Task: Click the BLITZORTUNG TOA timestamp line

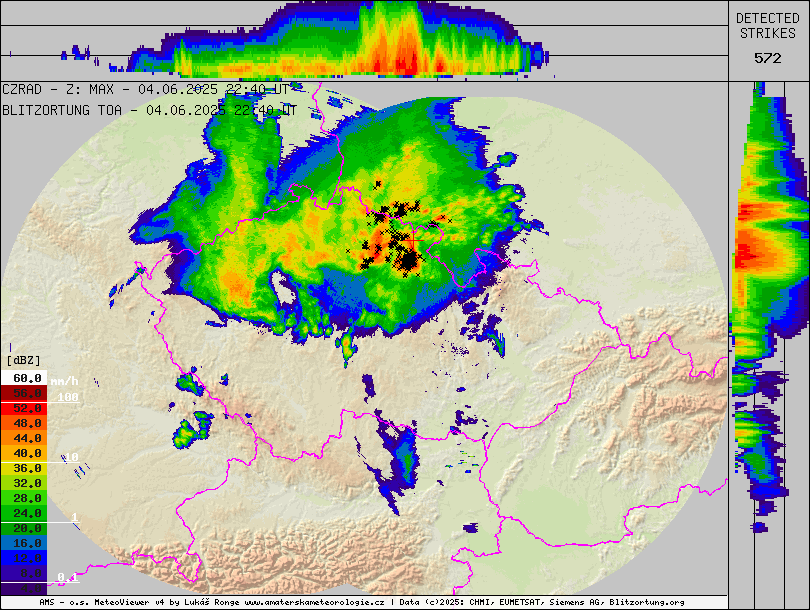Action: pos(150,110)
